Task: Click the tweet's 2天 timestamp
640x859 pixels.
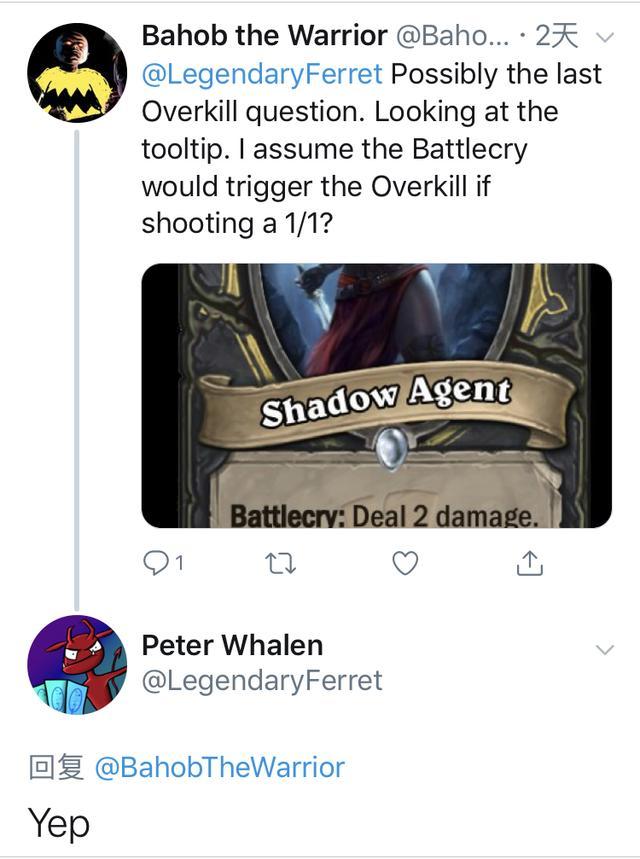Action: tap(556, 36)
